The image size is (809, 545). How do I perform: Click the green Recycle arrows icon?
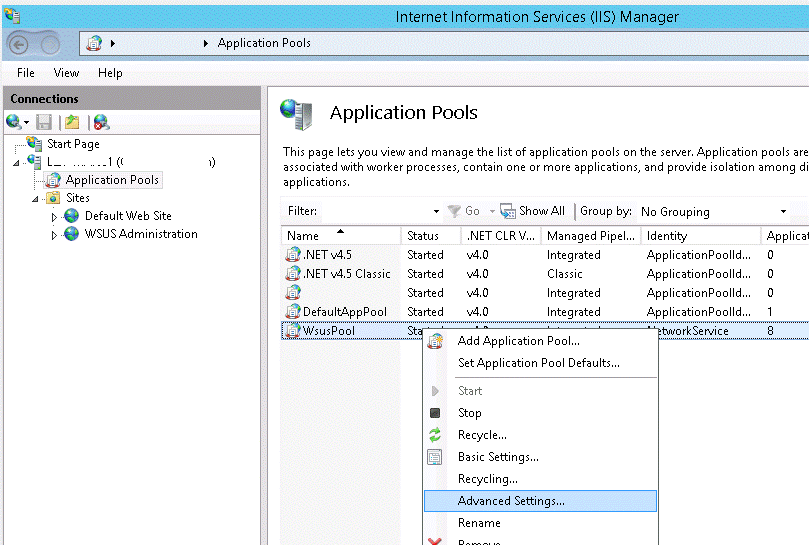[435, 435]
